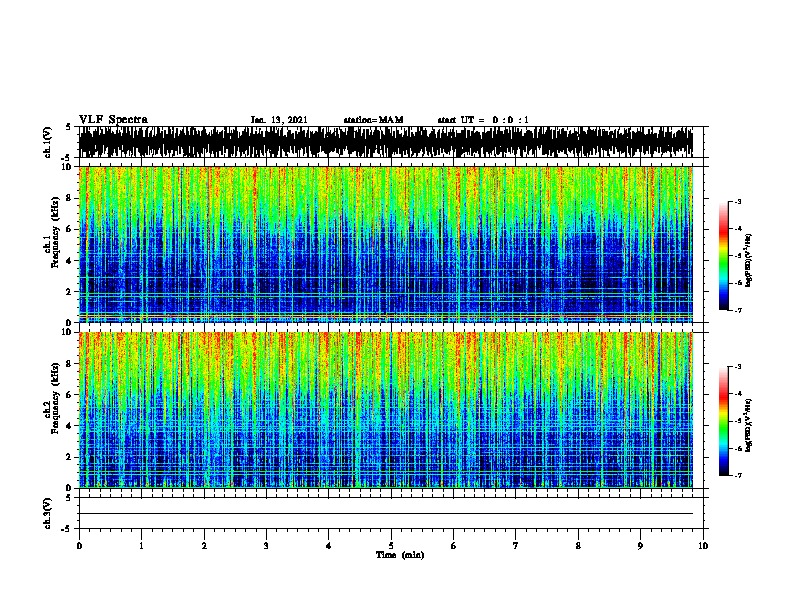Click the ch.1 spectrogram color scale bar
The image size is (792, 612).
(724, 256)
